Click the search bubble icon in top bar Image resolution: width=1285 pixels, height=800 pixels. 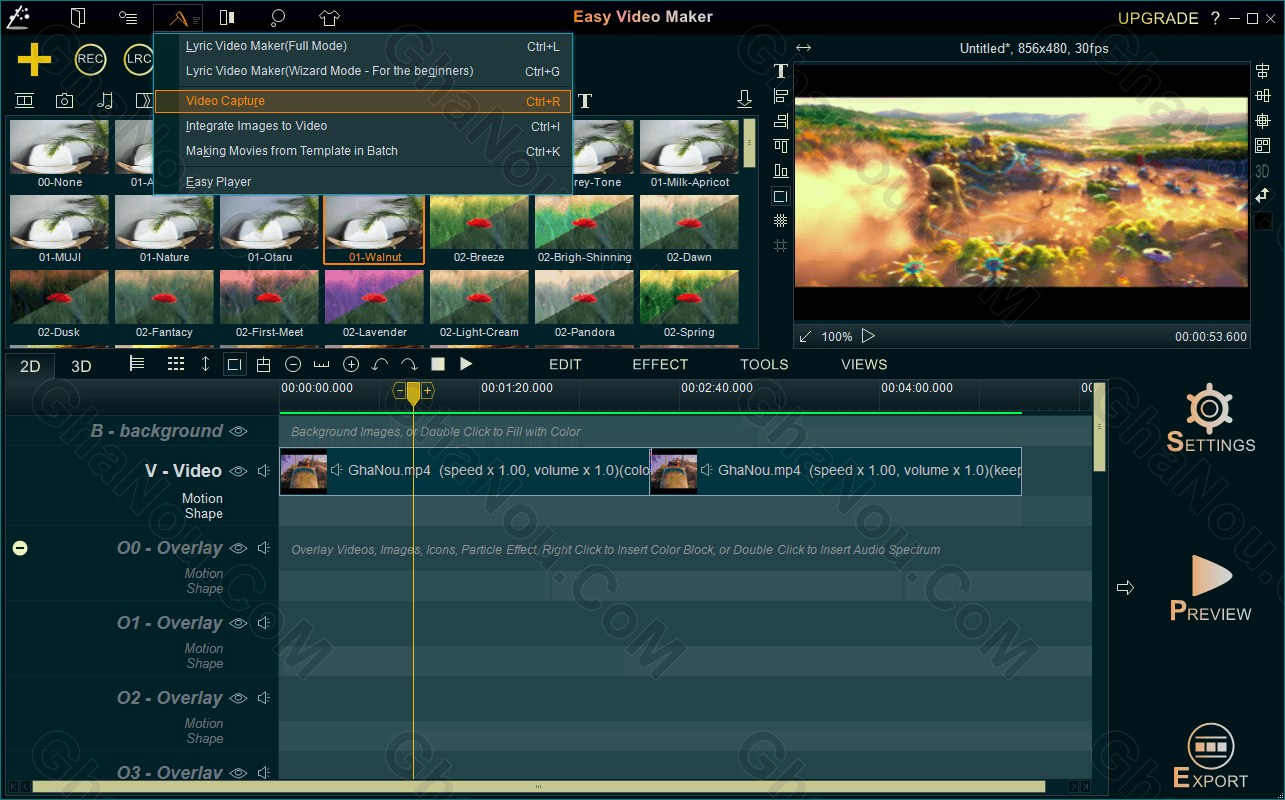click(279, 17)
